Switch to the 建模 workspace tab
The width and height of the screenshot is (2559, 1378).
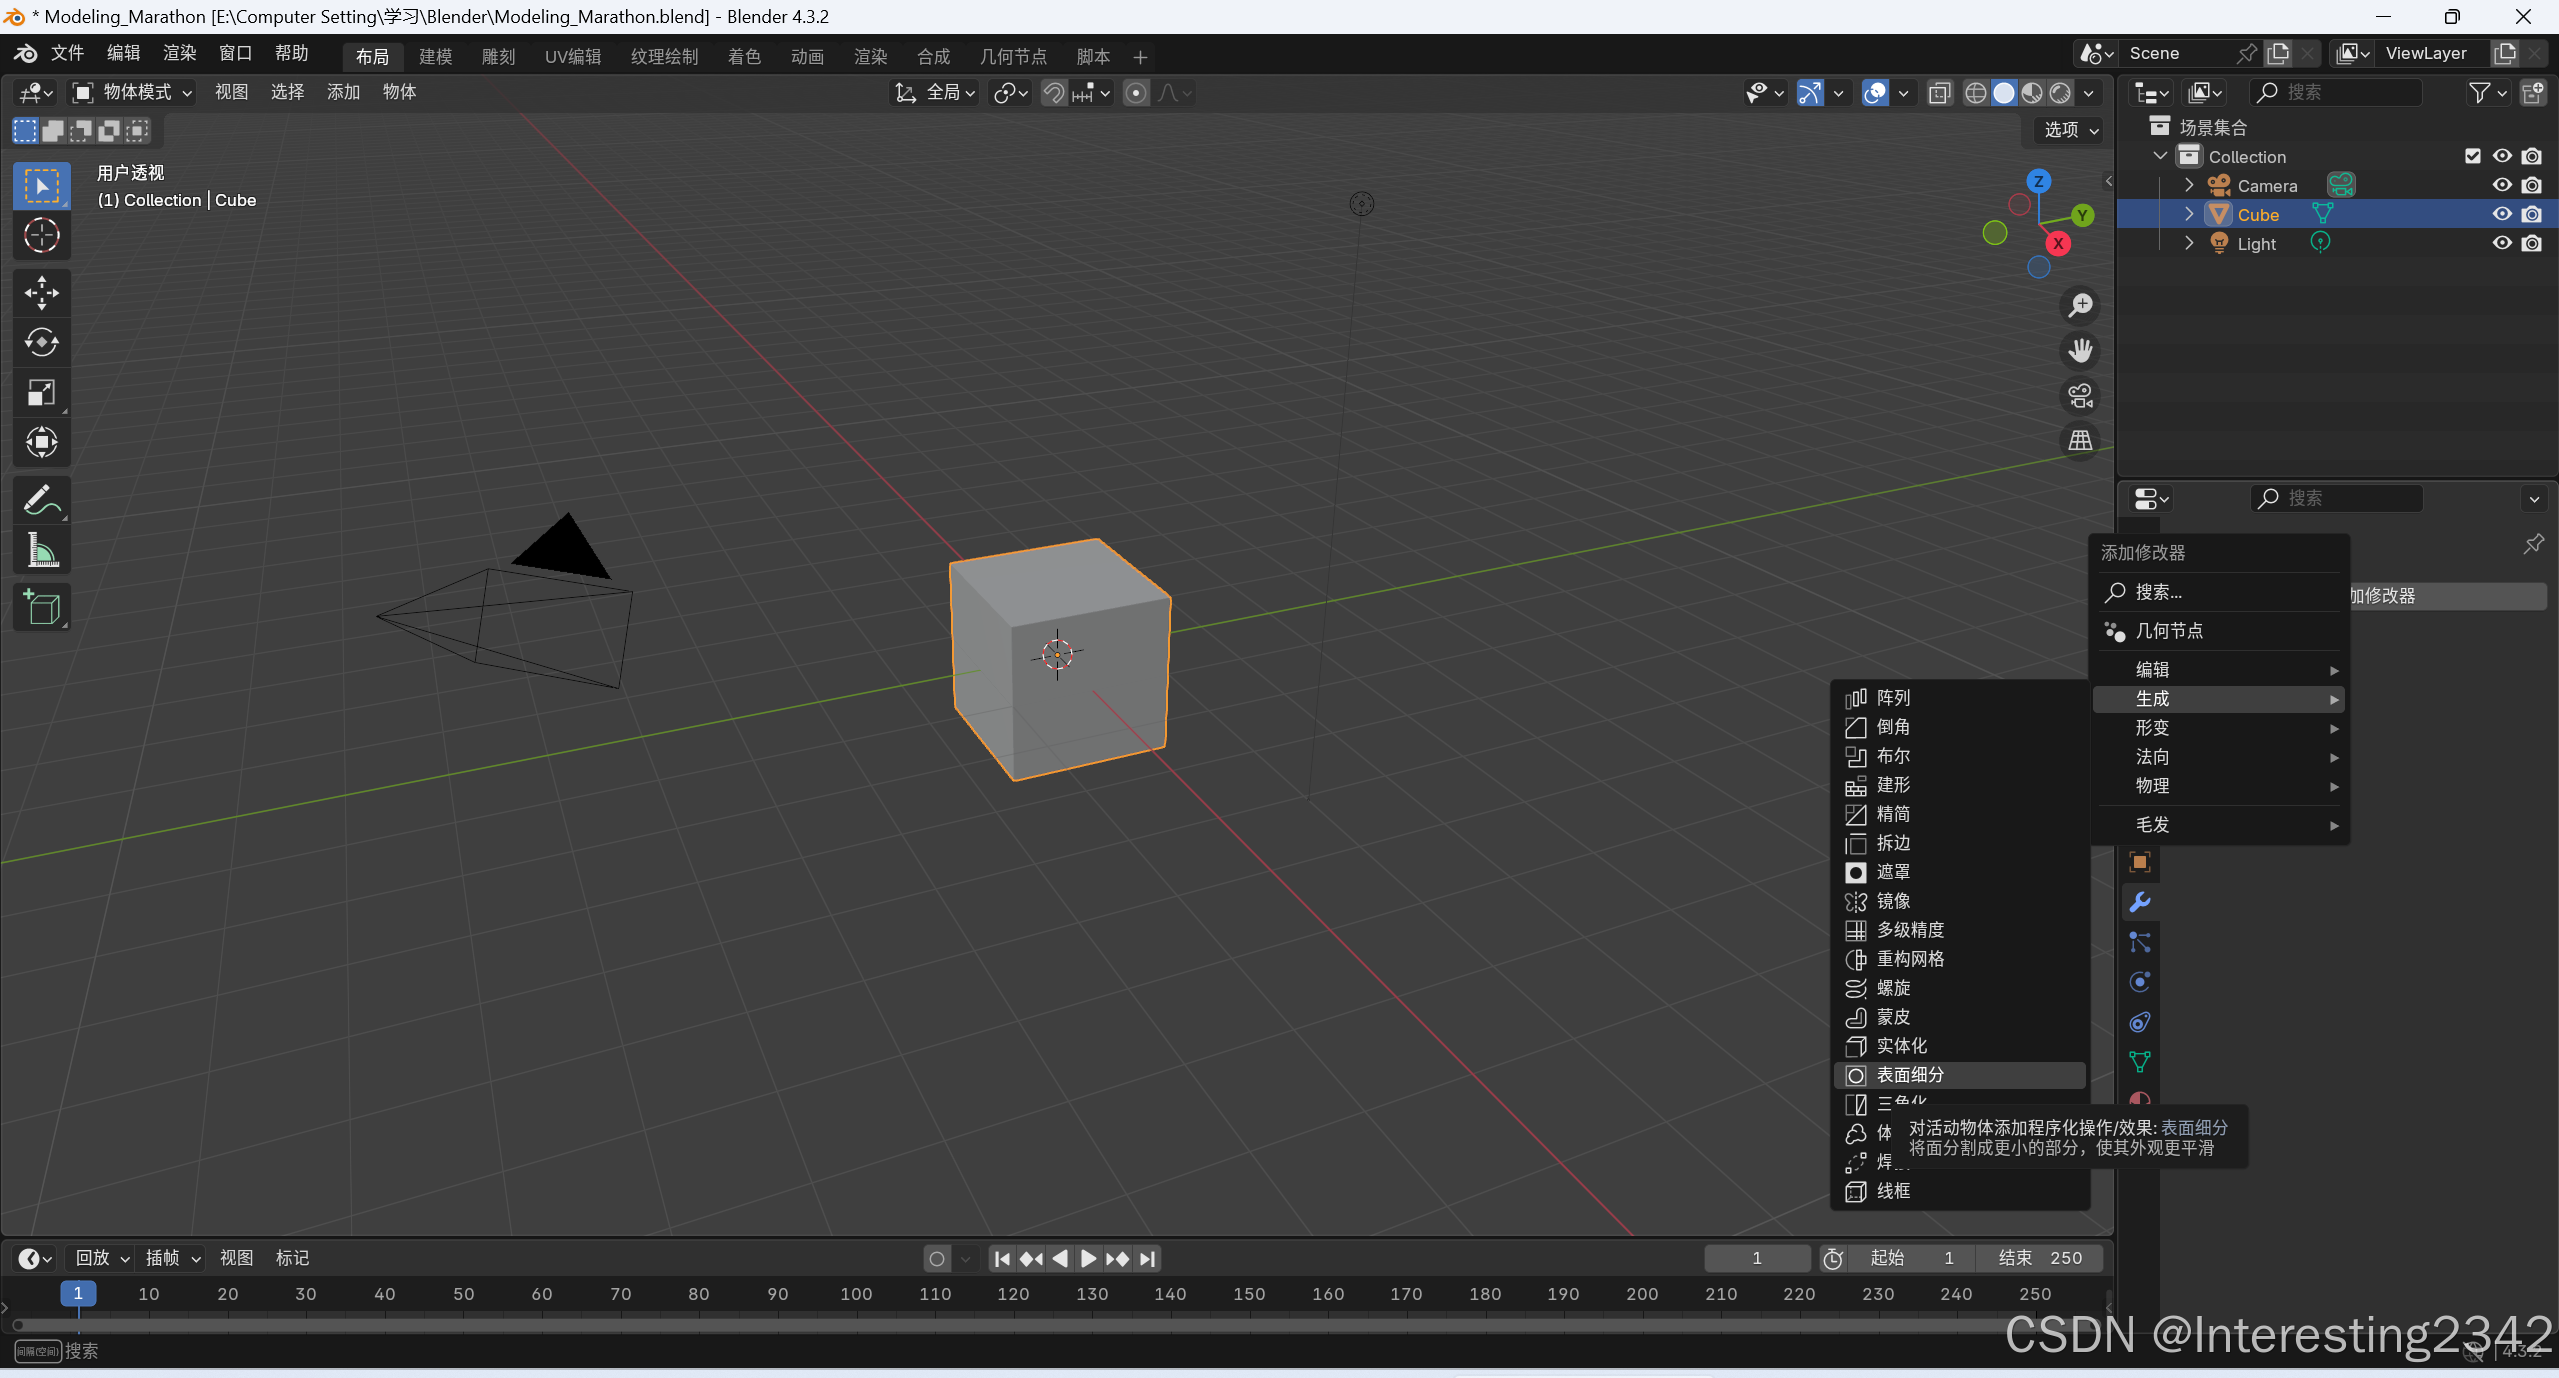[x=435, y=57]
